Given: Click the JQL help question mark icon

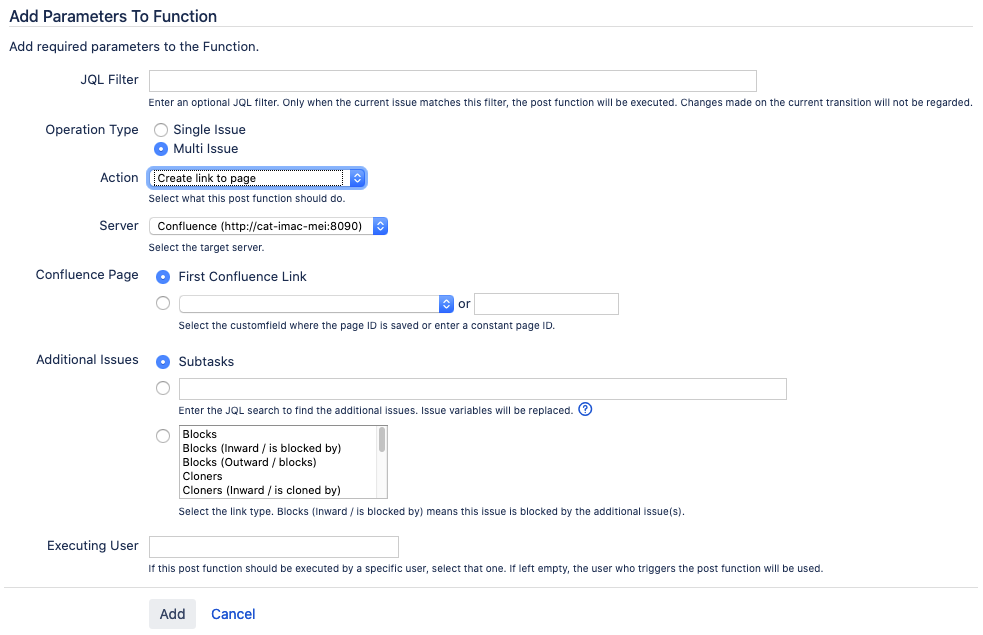Looking at the screenshot, I should point(586,410).
